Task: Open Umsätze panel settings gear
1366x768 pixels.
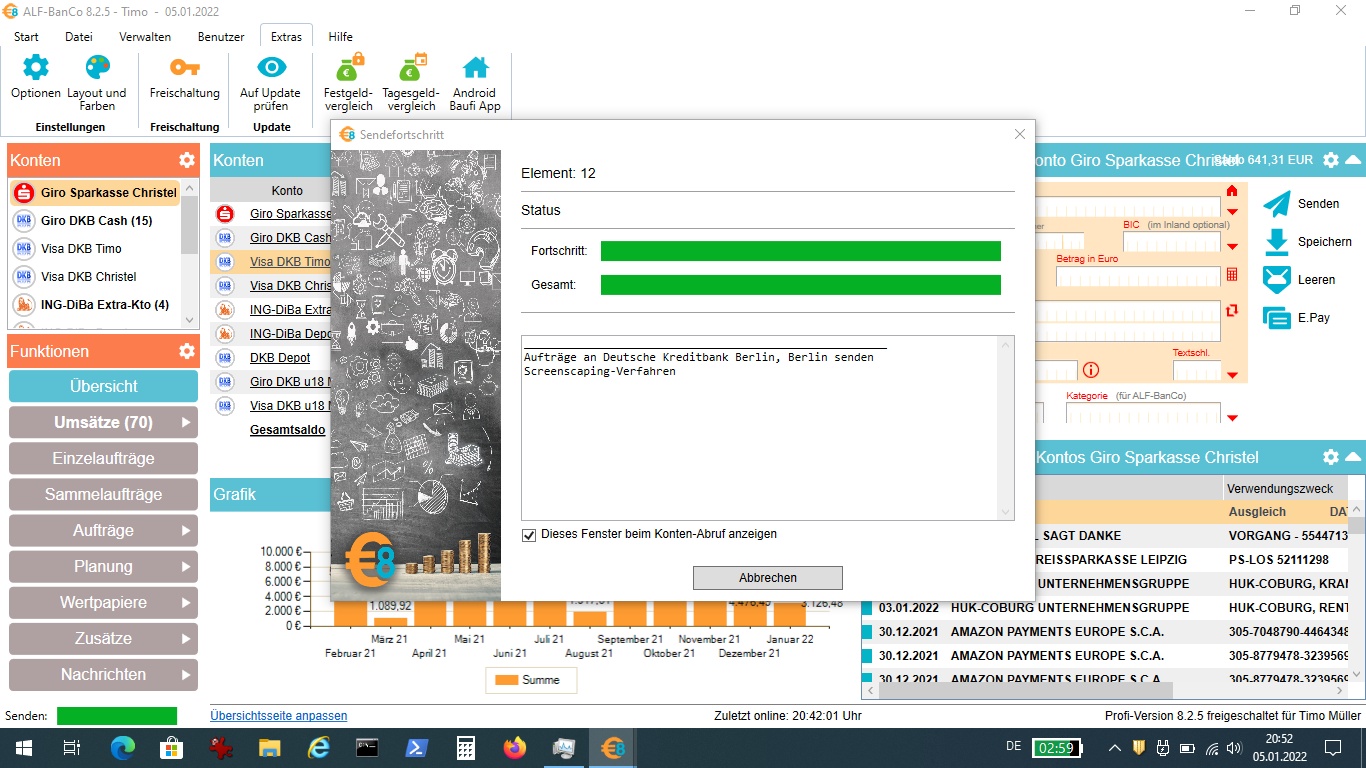Action: [x=1330, y=457]
